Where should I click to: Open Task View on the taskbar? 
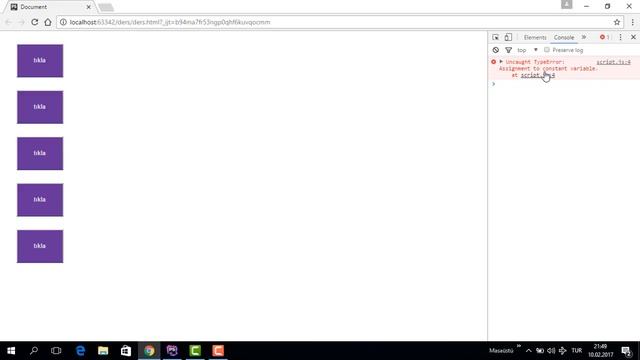(56, 351)
